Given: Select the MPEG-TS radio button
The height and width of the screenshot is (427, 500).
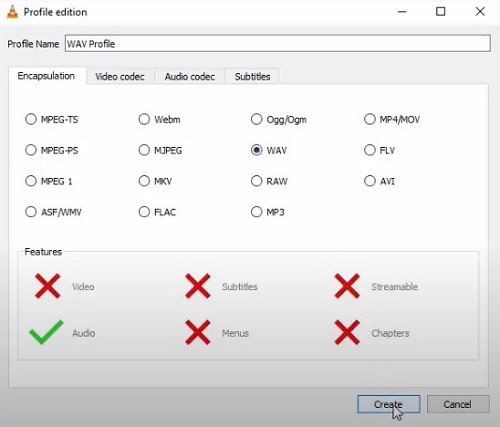Looking at the screenshot, I should (31, 119).
